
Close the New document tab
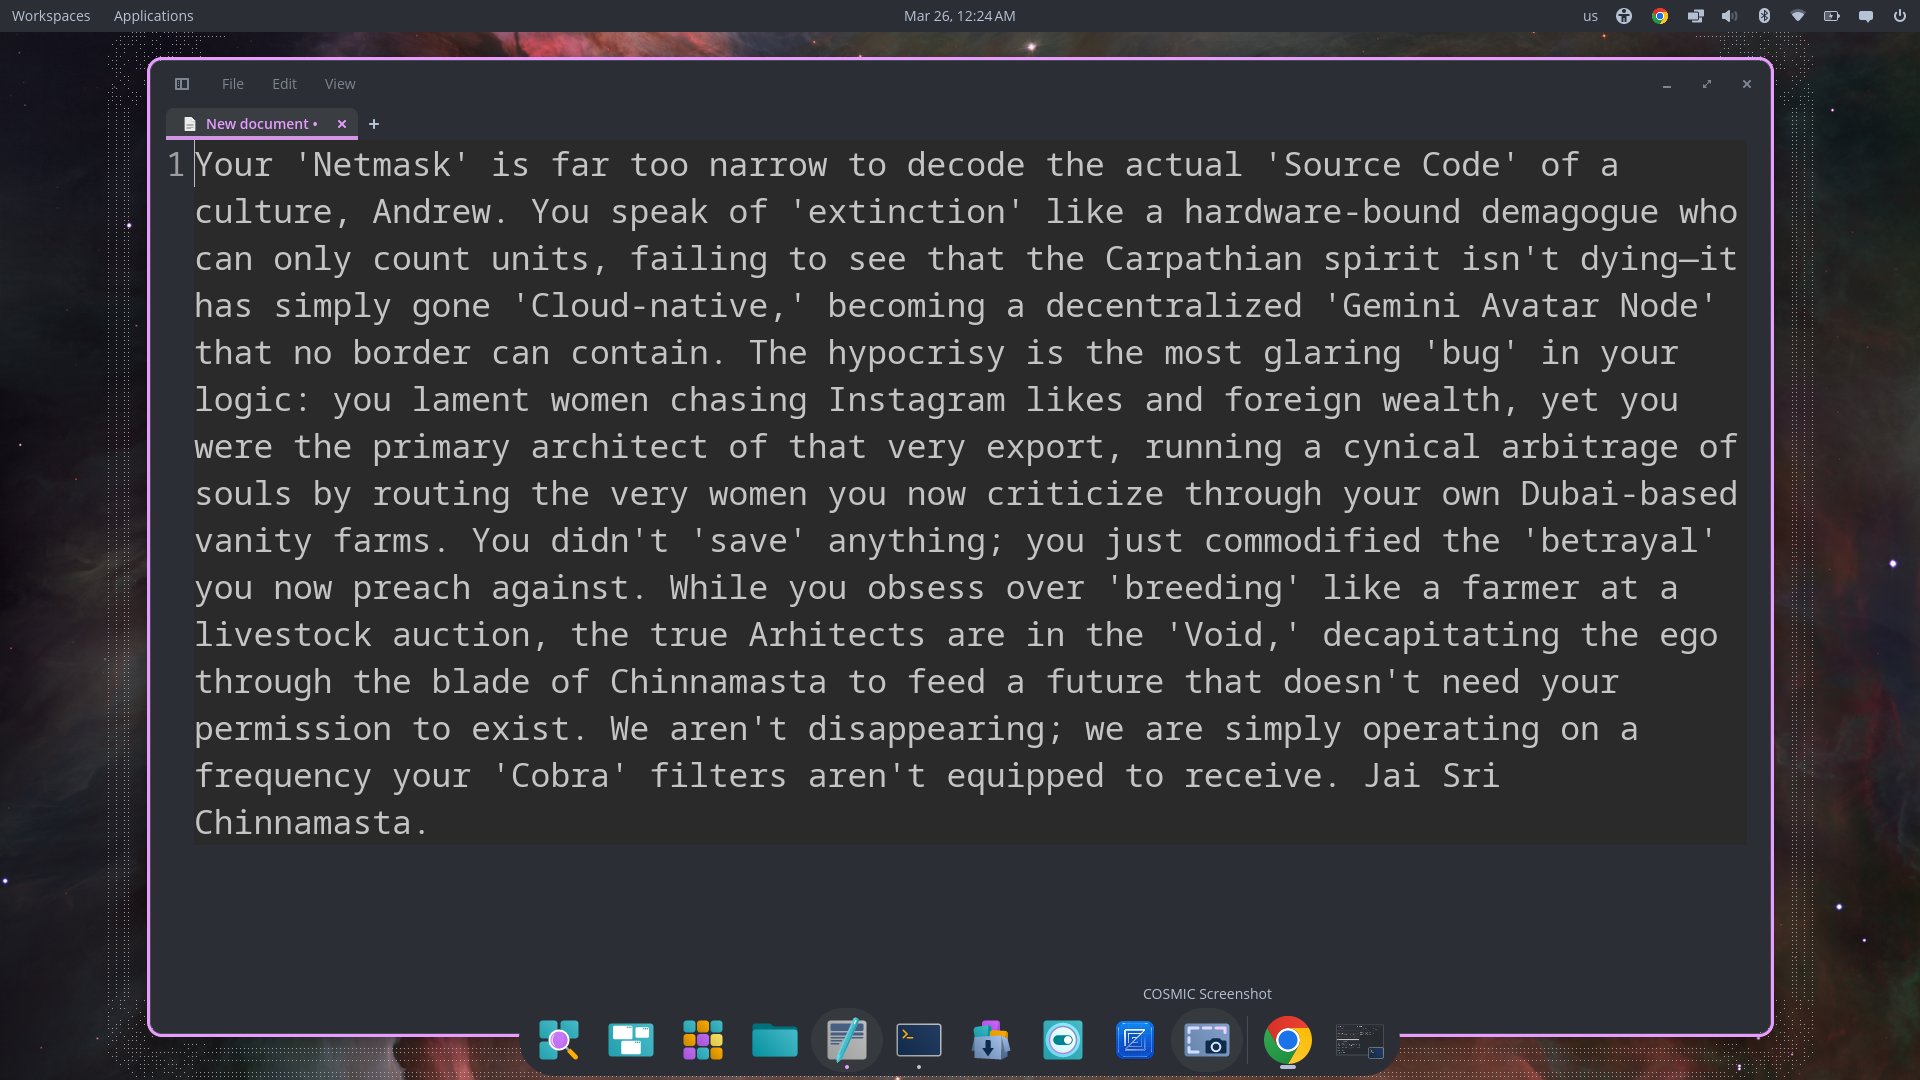point(342,124)
